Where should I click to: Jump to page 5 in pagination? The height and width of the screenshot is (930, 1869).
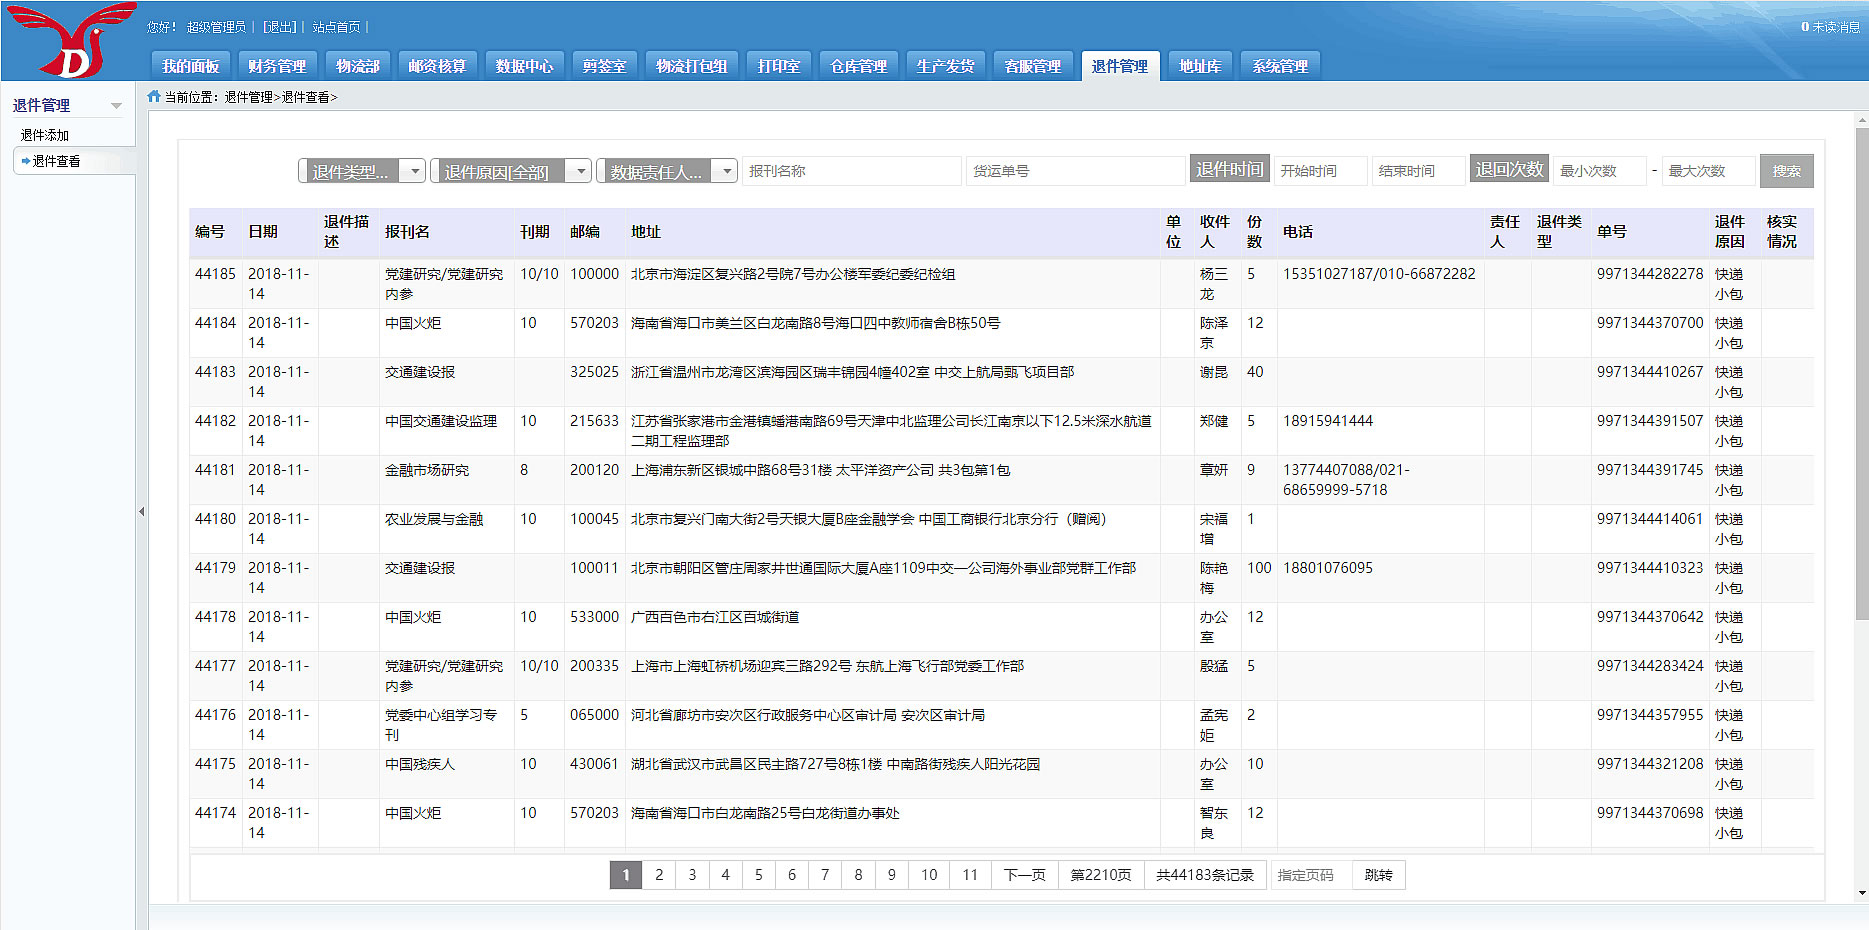pos(758,875)
